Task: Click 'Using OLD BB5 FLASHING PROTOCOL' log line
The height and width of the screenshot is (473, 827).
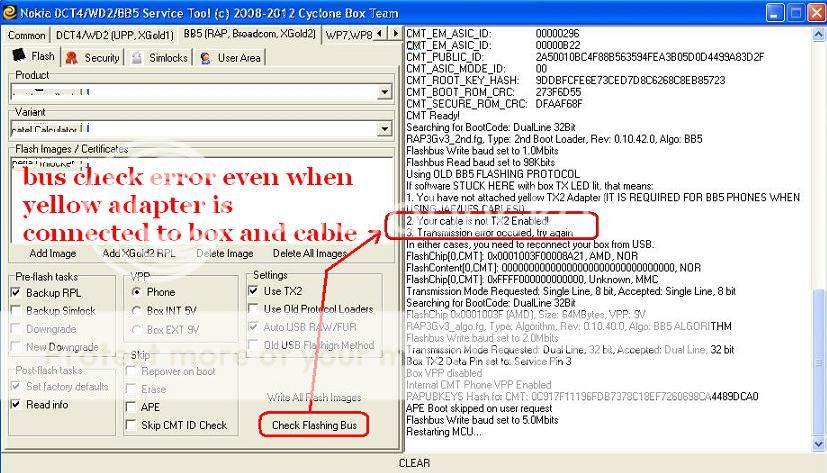Action: tap(493, 173)
